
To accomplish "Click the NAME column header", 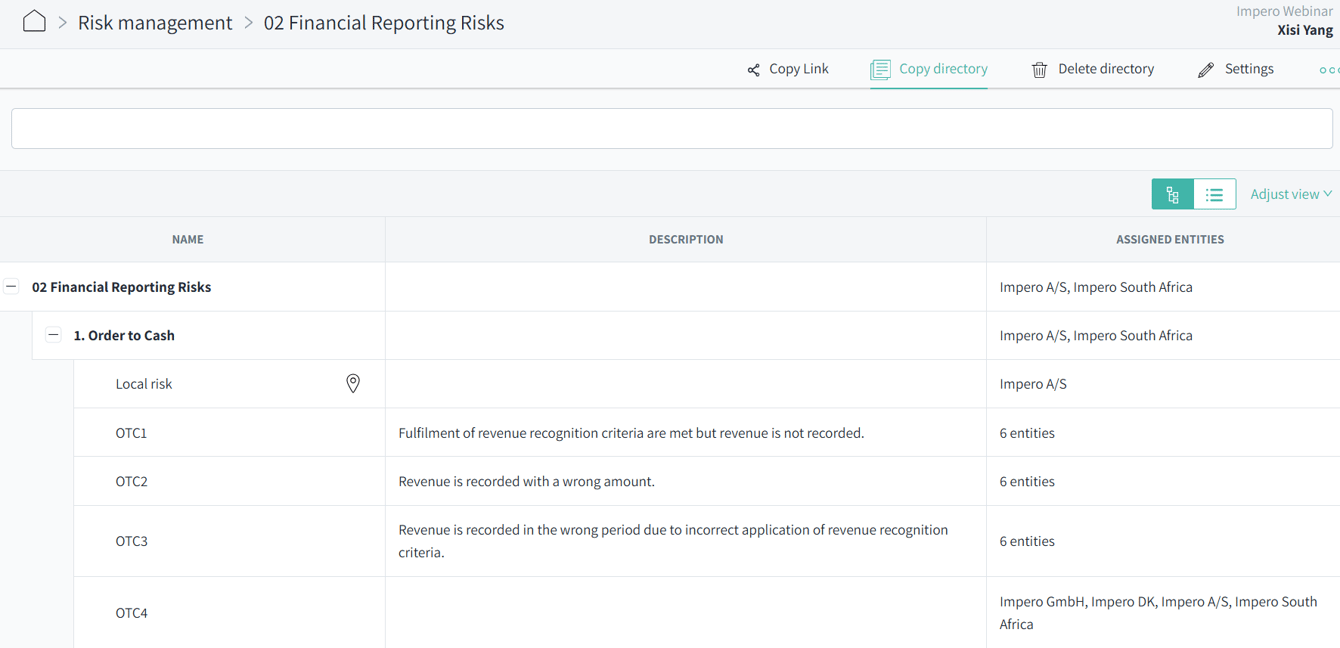I will point(188,239).
